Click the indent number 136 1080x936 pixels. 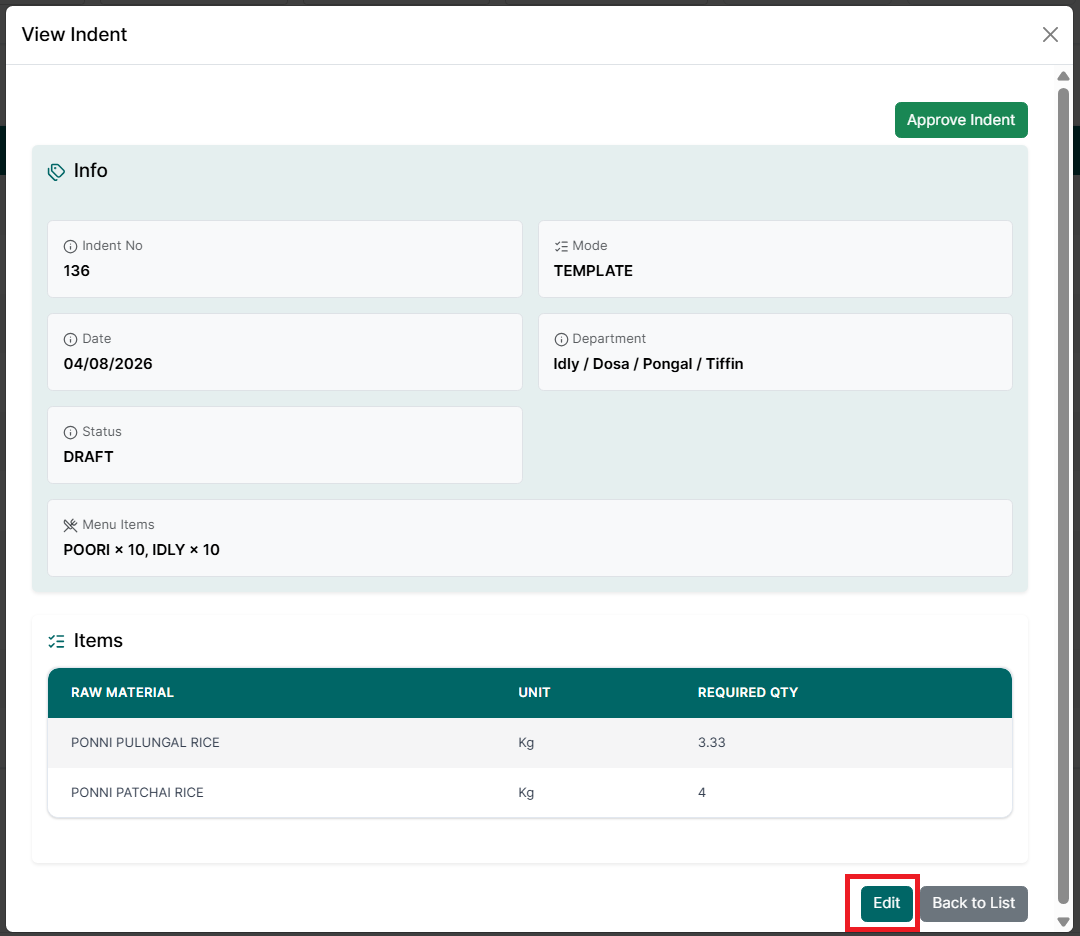76,271
